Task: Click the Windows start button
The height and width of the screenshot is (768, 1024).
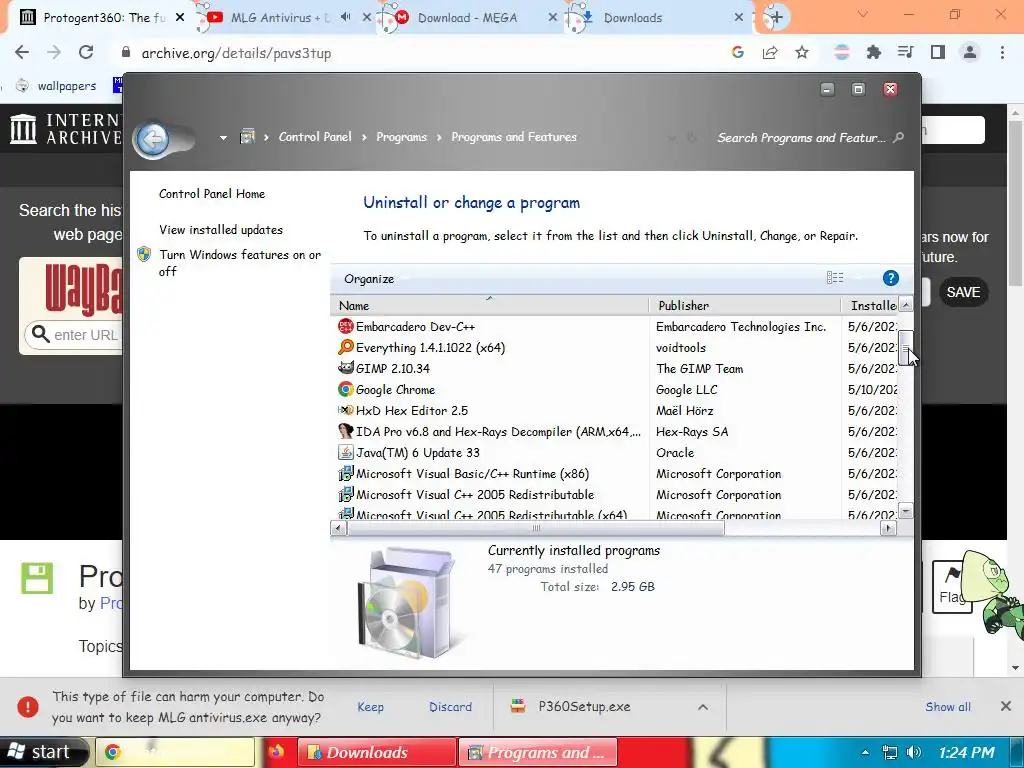Action: tap(41, 752)
